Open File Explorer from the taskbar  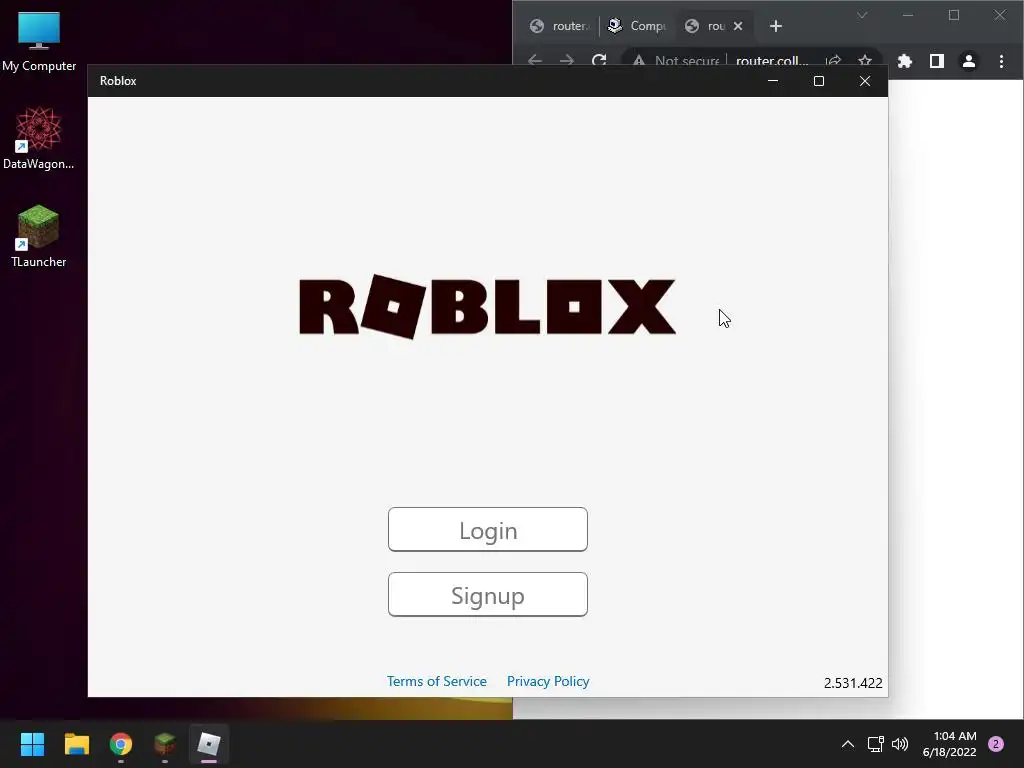[76, 744]
